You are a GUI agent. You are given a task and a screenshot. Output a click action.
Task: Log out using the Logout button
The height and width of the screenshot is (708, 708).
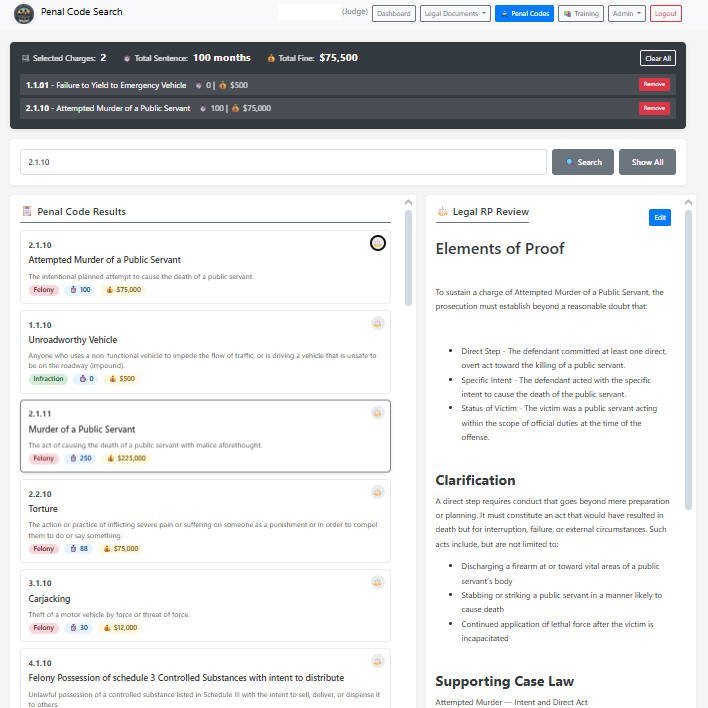tap(666, 14)
